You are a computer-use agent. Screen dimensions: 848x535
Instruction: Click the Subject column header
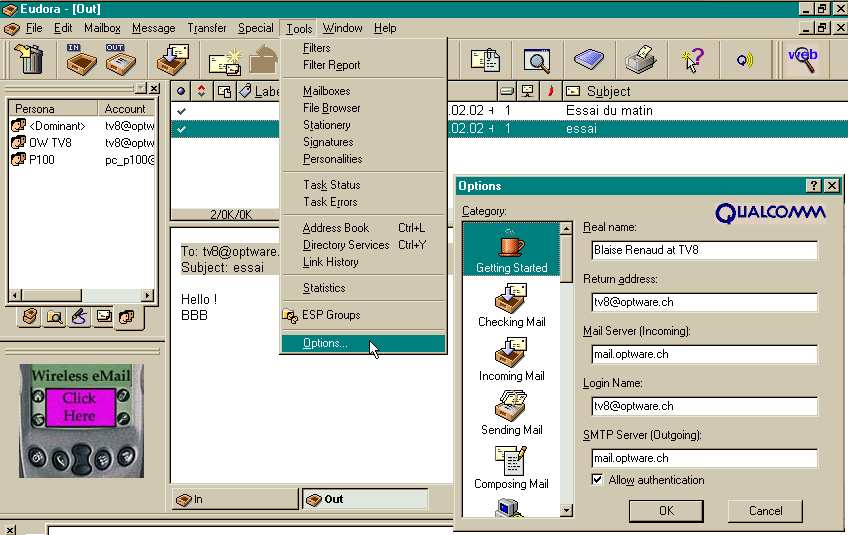[705, 91]
